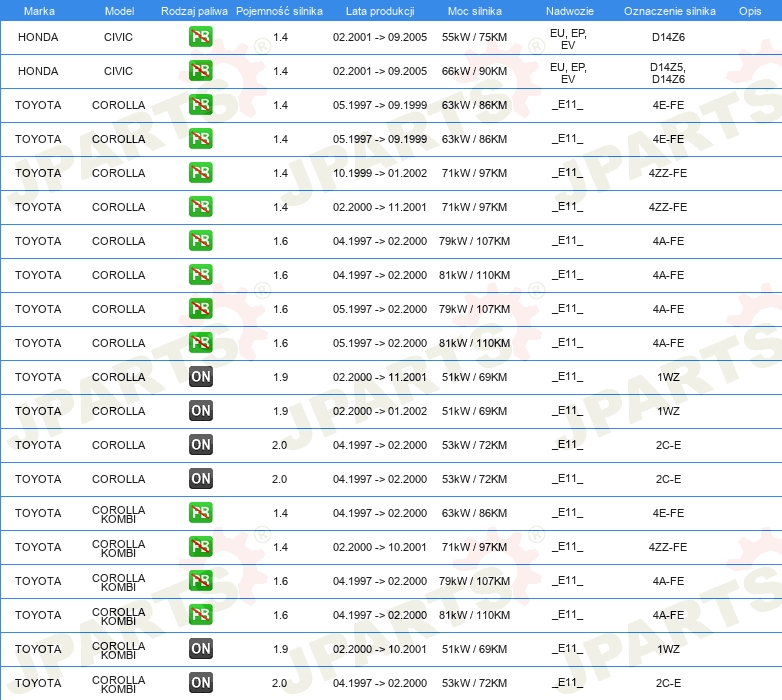Click the Opis column header
Image resolution: width=782 pixels, height=700 pixels.
[x=750, y=11]
